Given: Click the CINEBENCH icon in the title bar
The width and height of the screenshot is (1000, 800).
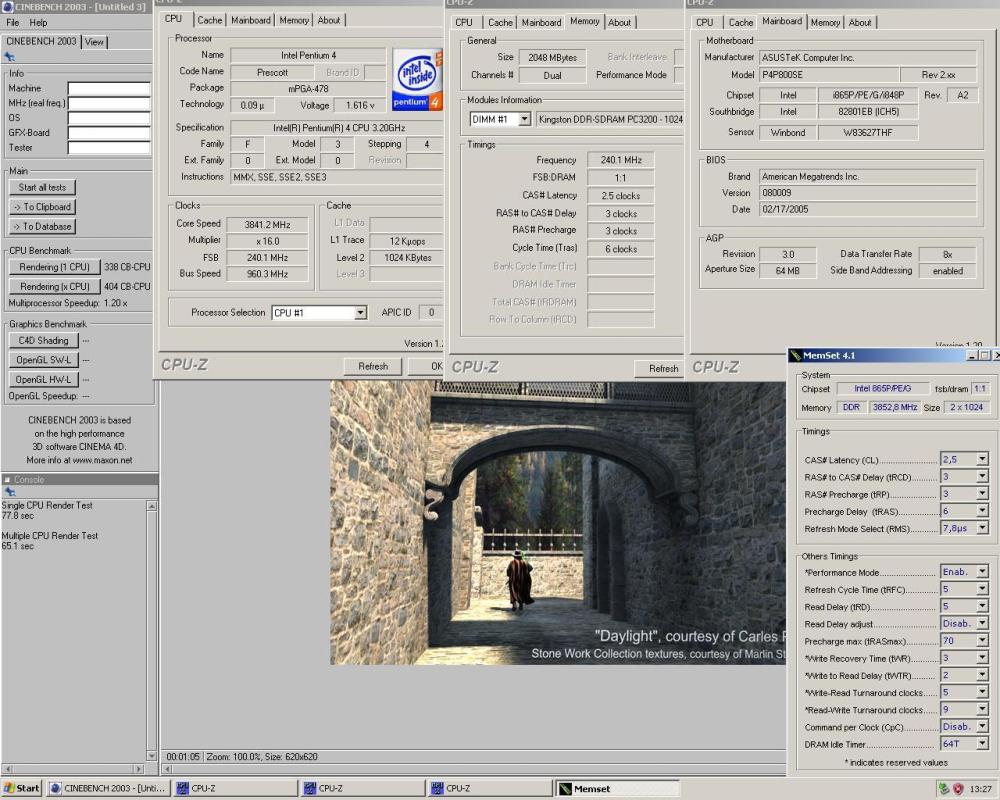Looking at the screenshot, I should tap(8, 6).
